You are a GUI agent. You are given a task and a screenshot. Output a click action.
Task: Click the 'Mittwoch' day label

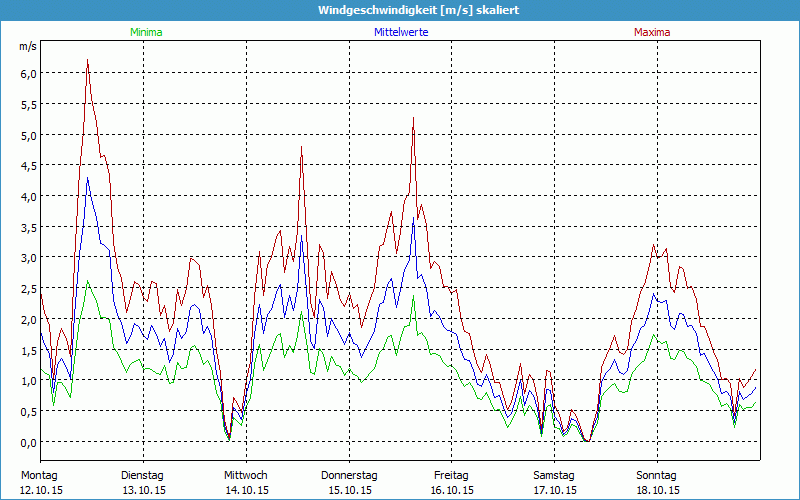246,476
